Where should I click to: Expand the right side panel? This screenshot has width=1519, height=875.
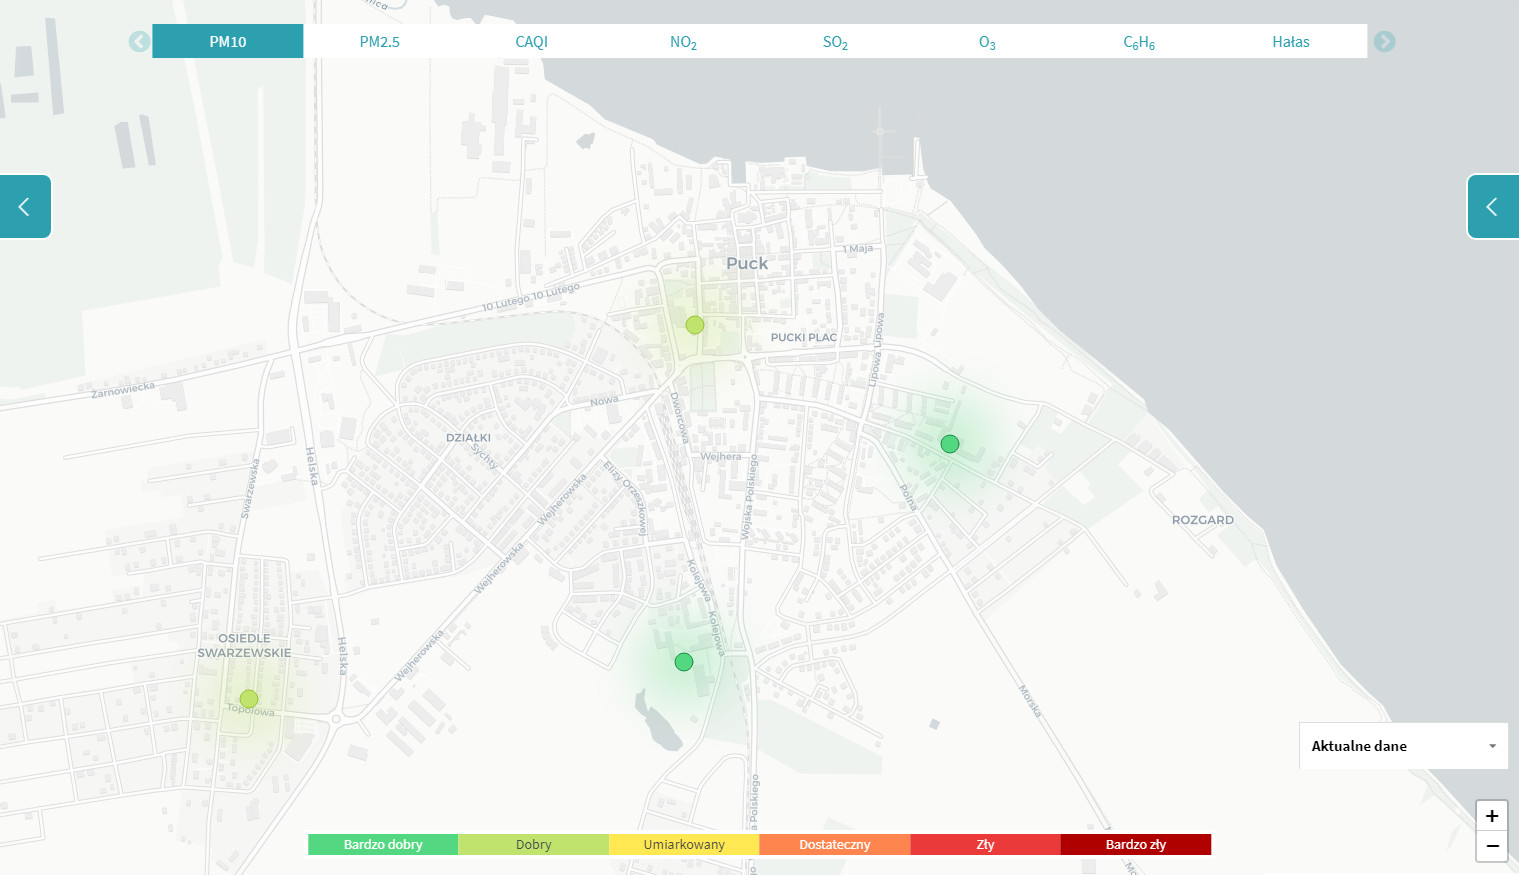point(1492,207)
